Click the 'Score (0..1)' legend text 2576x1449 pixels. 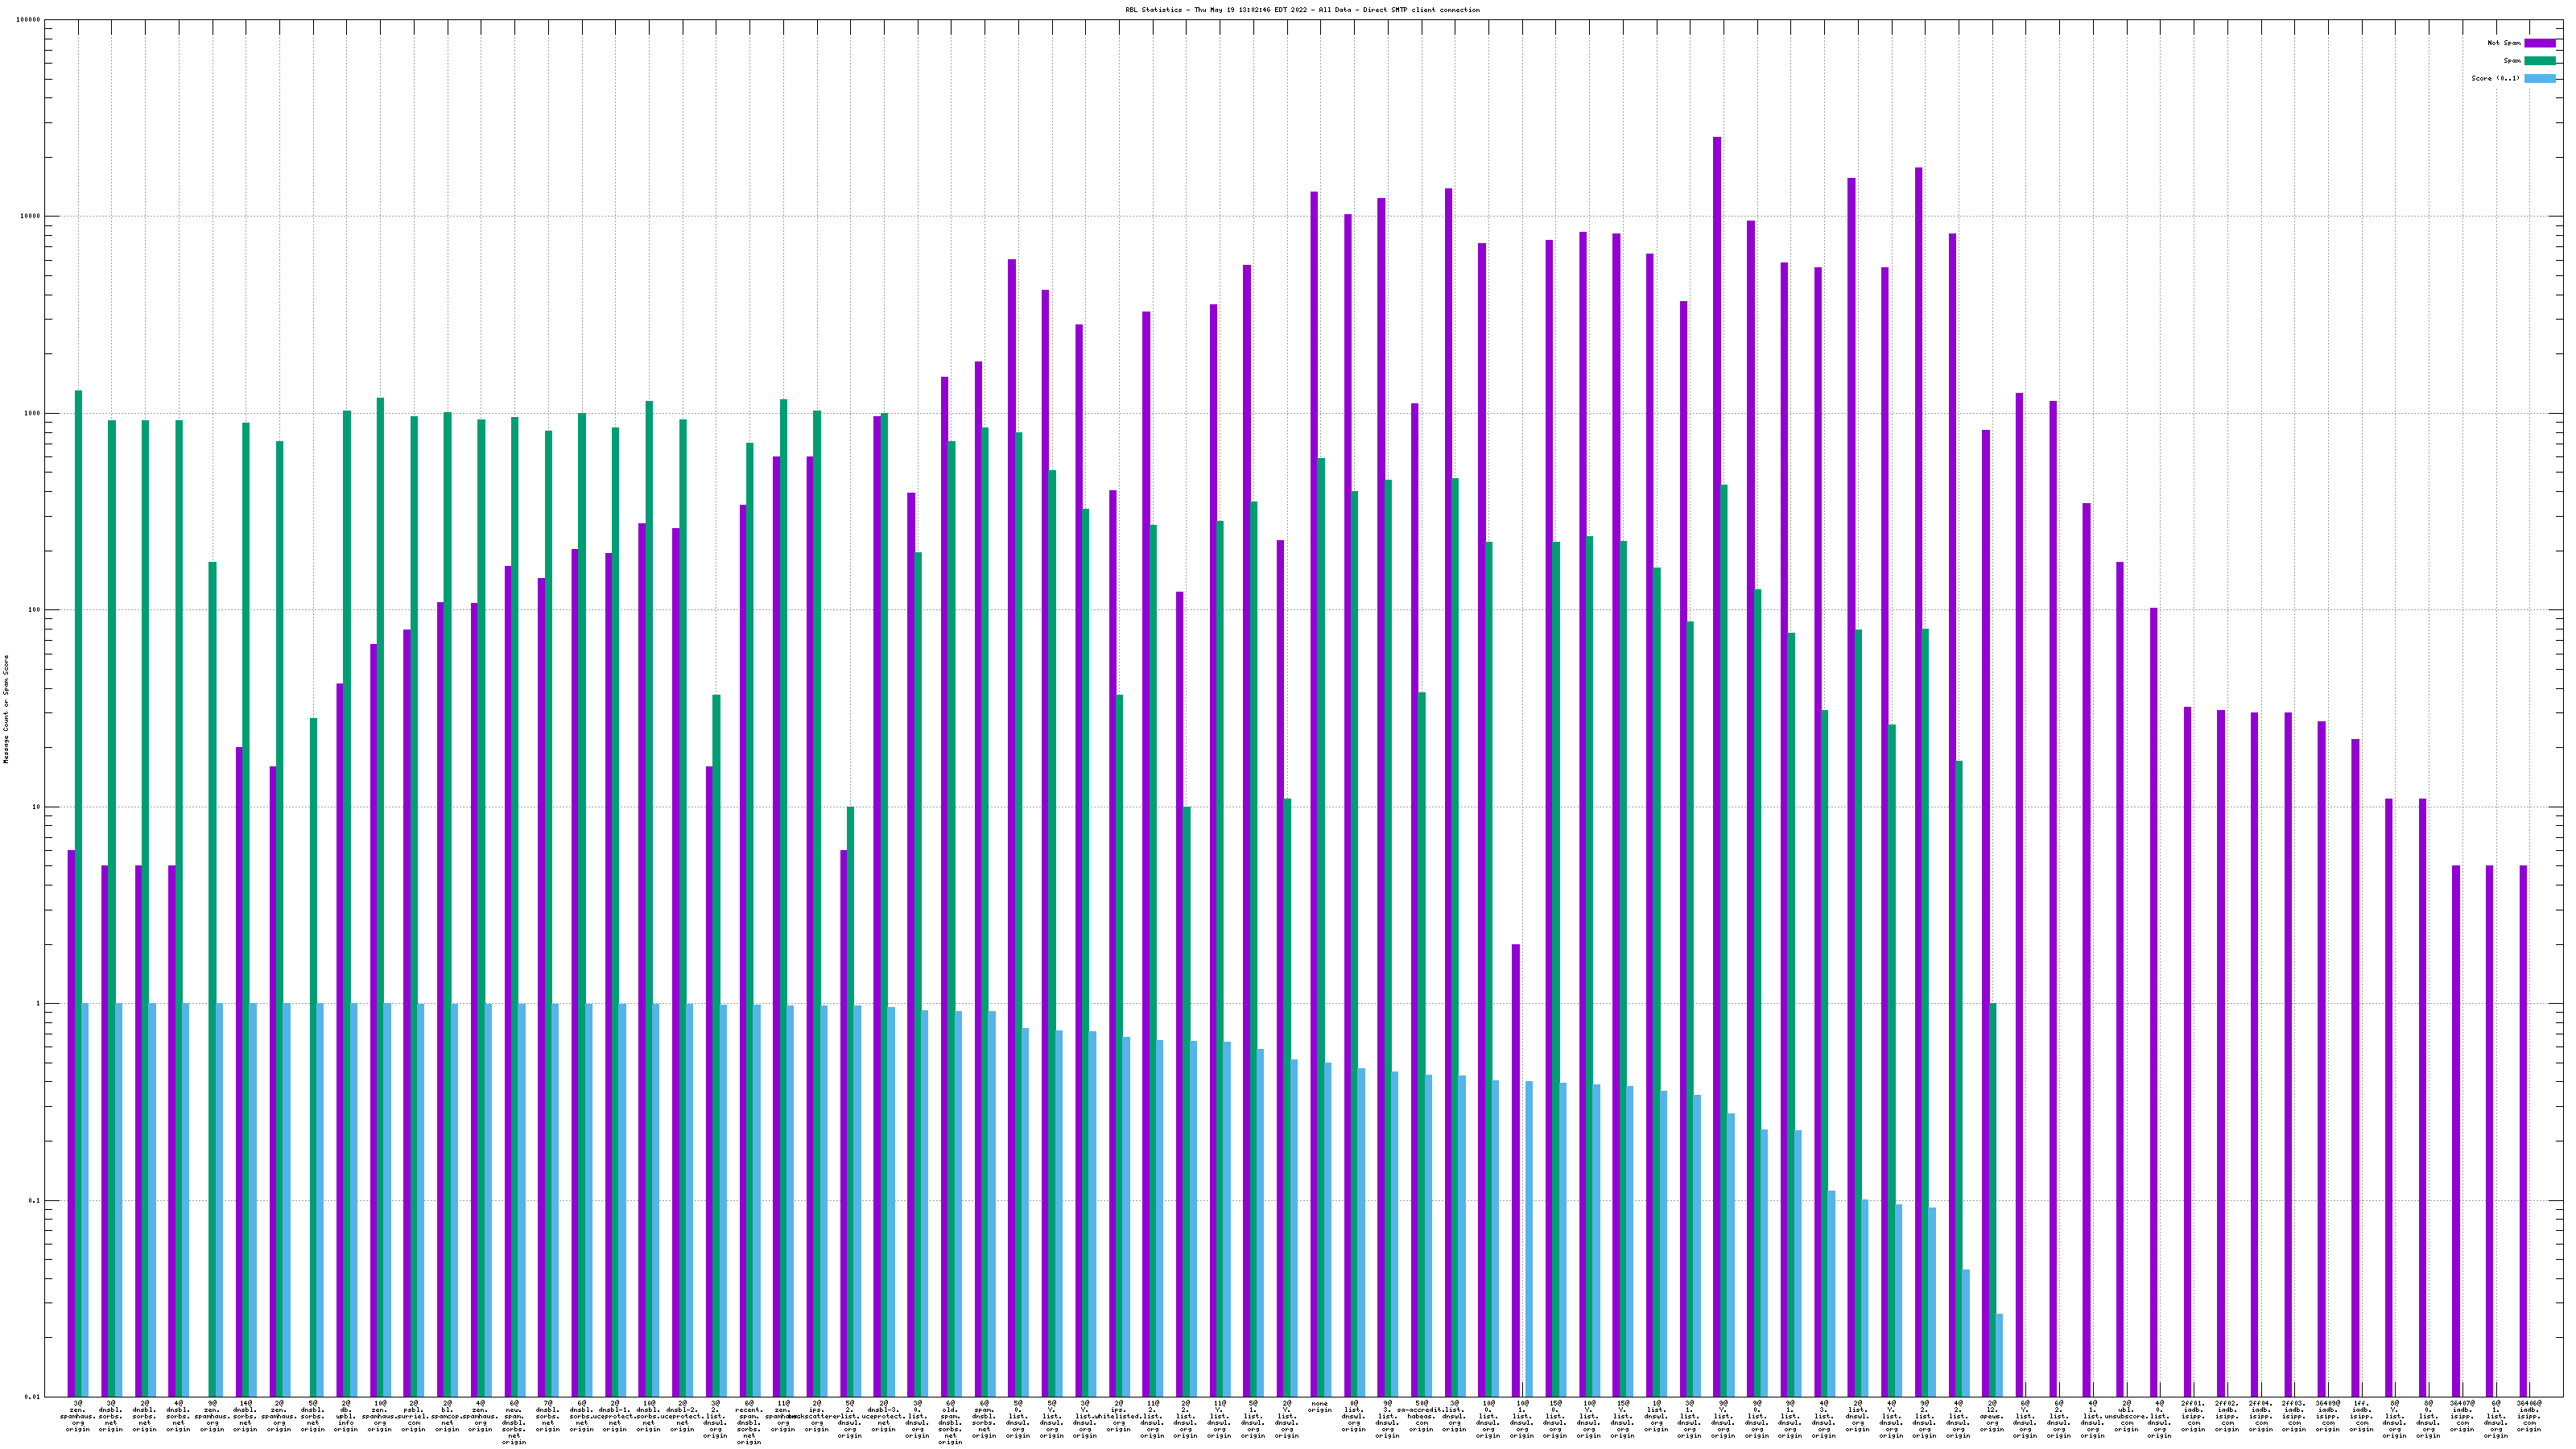point(2496,78)
